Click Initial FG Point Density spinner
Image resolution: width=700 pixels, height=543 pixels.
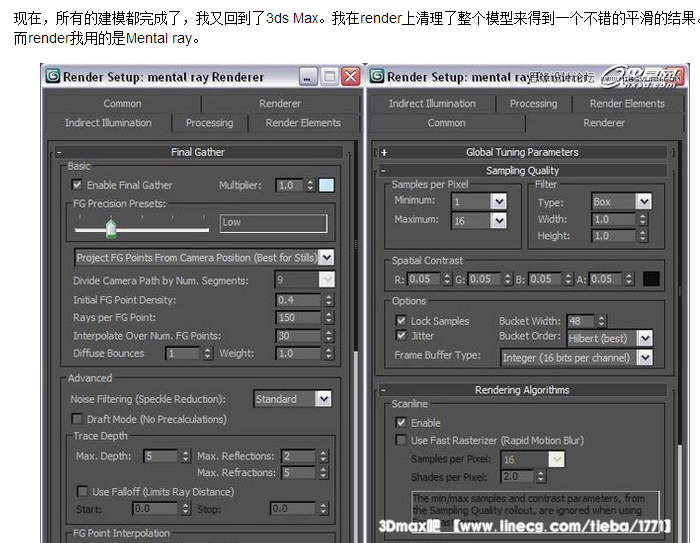pyautogui.click(x=329, y=300)
